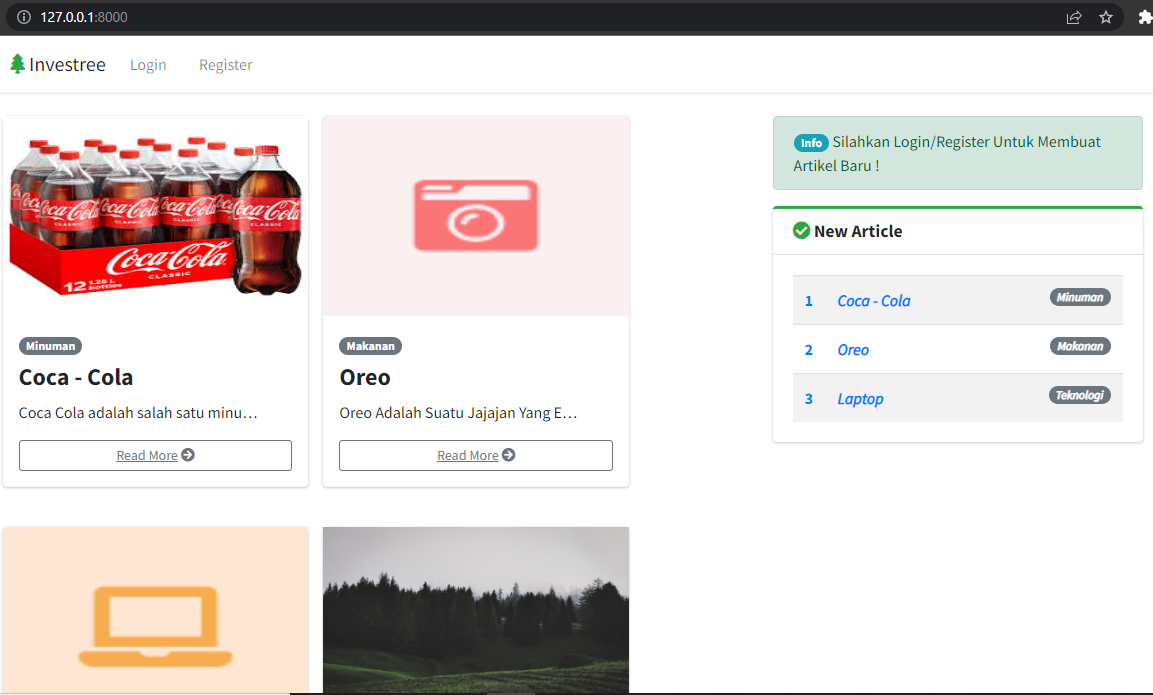The width and height of the screenshot is (1153, 695).
Task: Open the Laptop link in New Article list
Action: pos(860,399)
